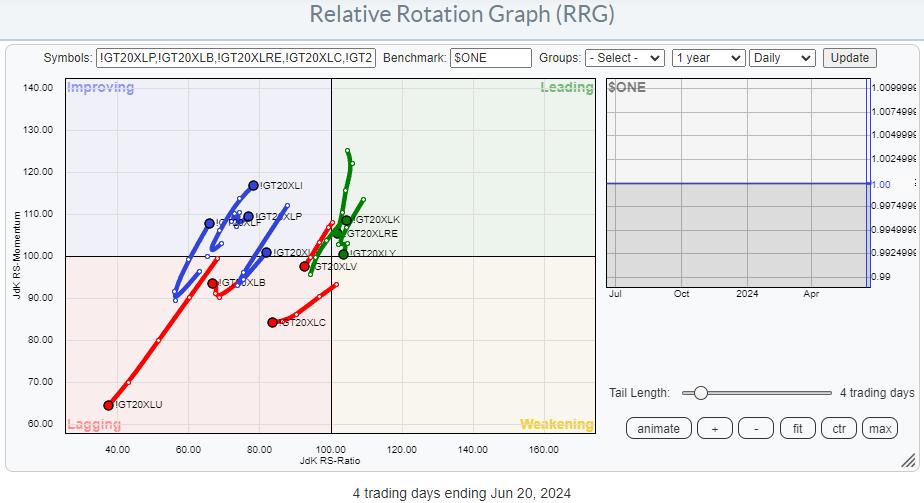Image resolution: width=924 pixels, height=503 pixels.
Task: Select the !GT20XLU data point
Action: [109, 405]
